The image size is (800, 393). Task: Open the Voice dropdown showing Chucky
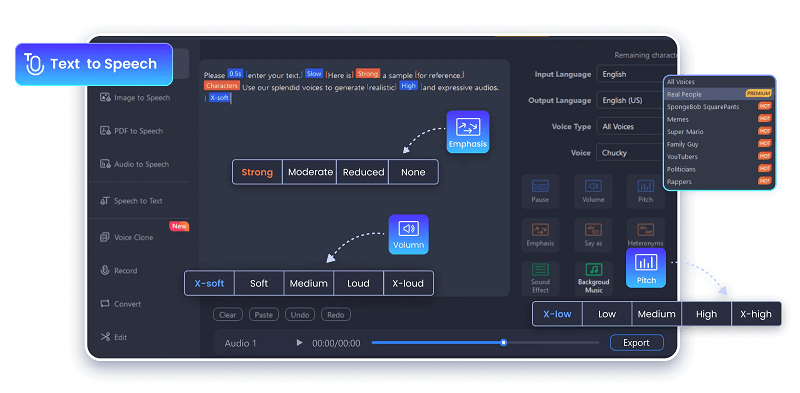[630, 153]
